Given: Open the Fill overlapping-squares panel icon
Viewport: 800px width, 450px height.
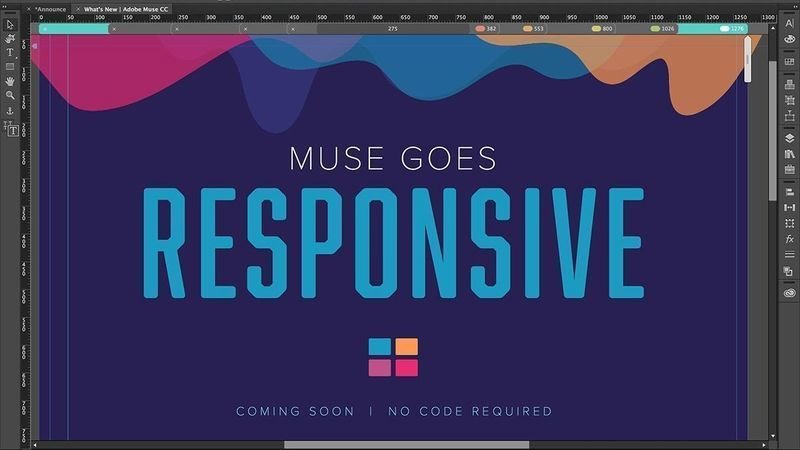Looking at the screenshot, I should pos(789,271).
